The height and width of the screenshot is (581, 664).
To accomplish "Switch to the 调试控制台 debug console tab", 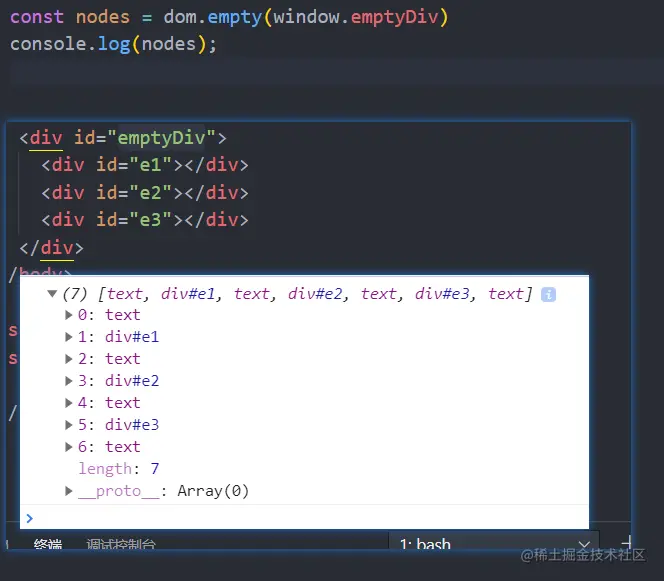I will [x=121, y=544].
